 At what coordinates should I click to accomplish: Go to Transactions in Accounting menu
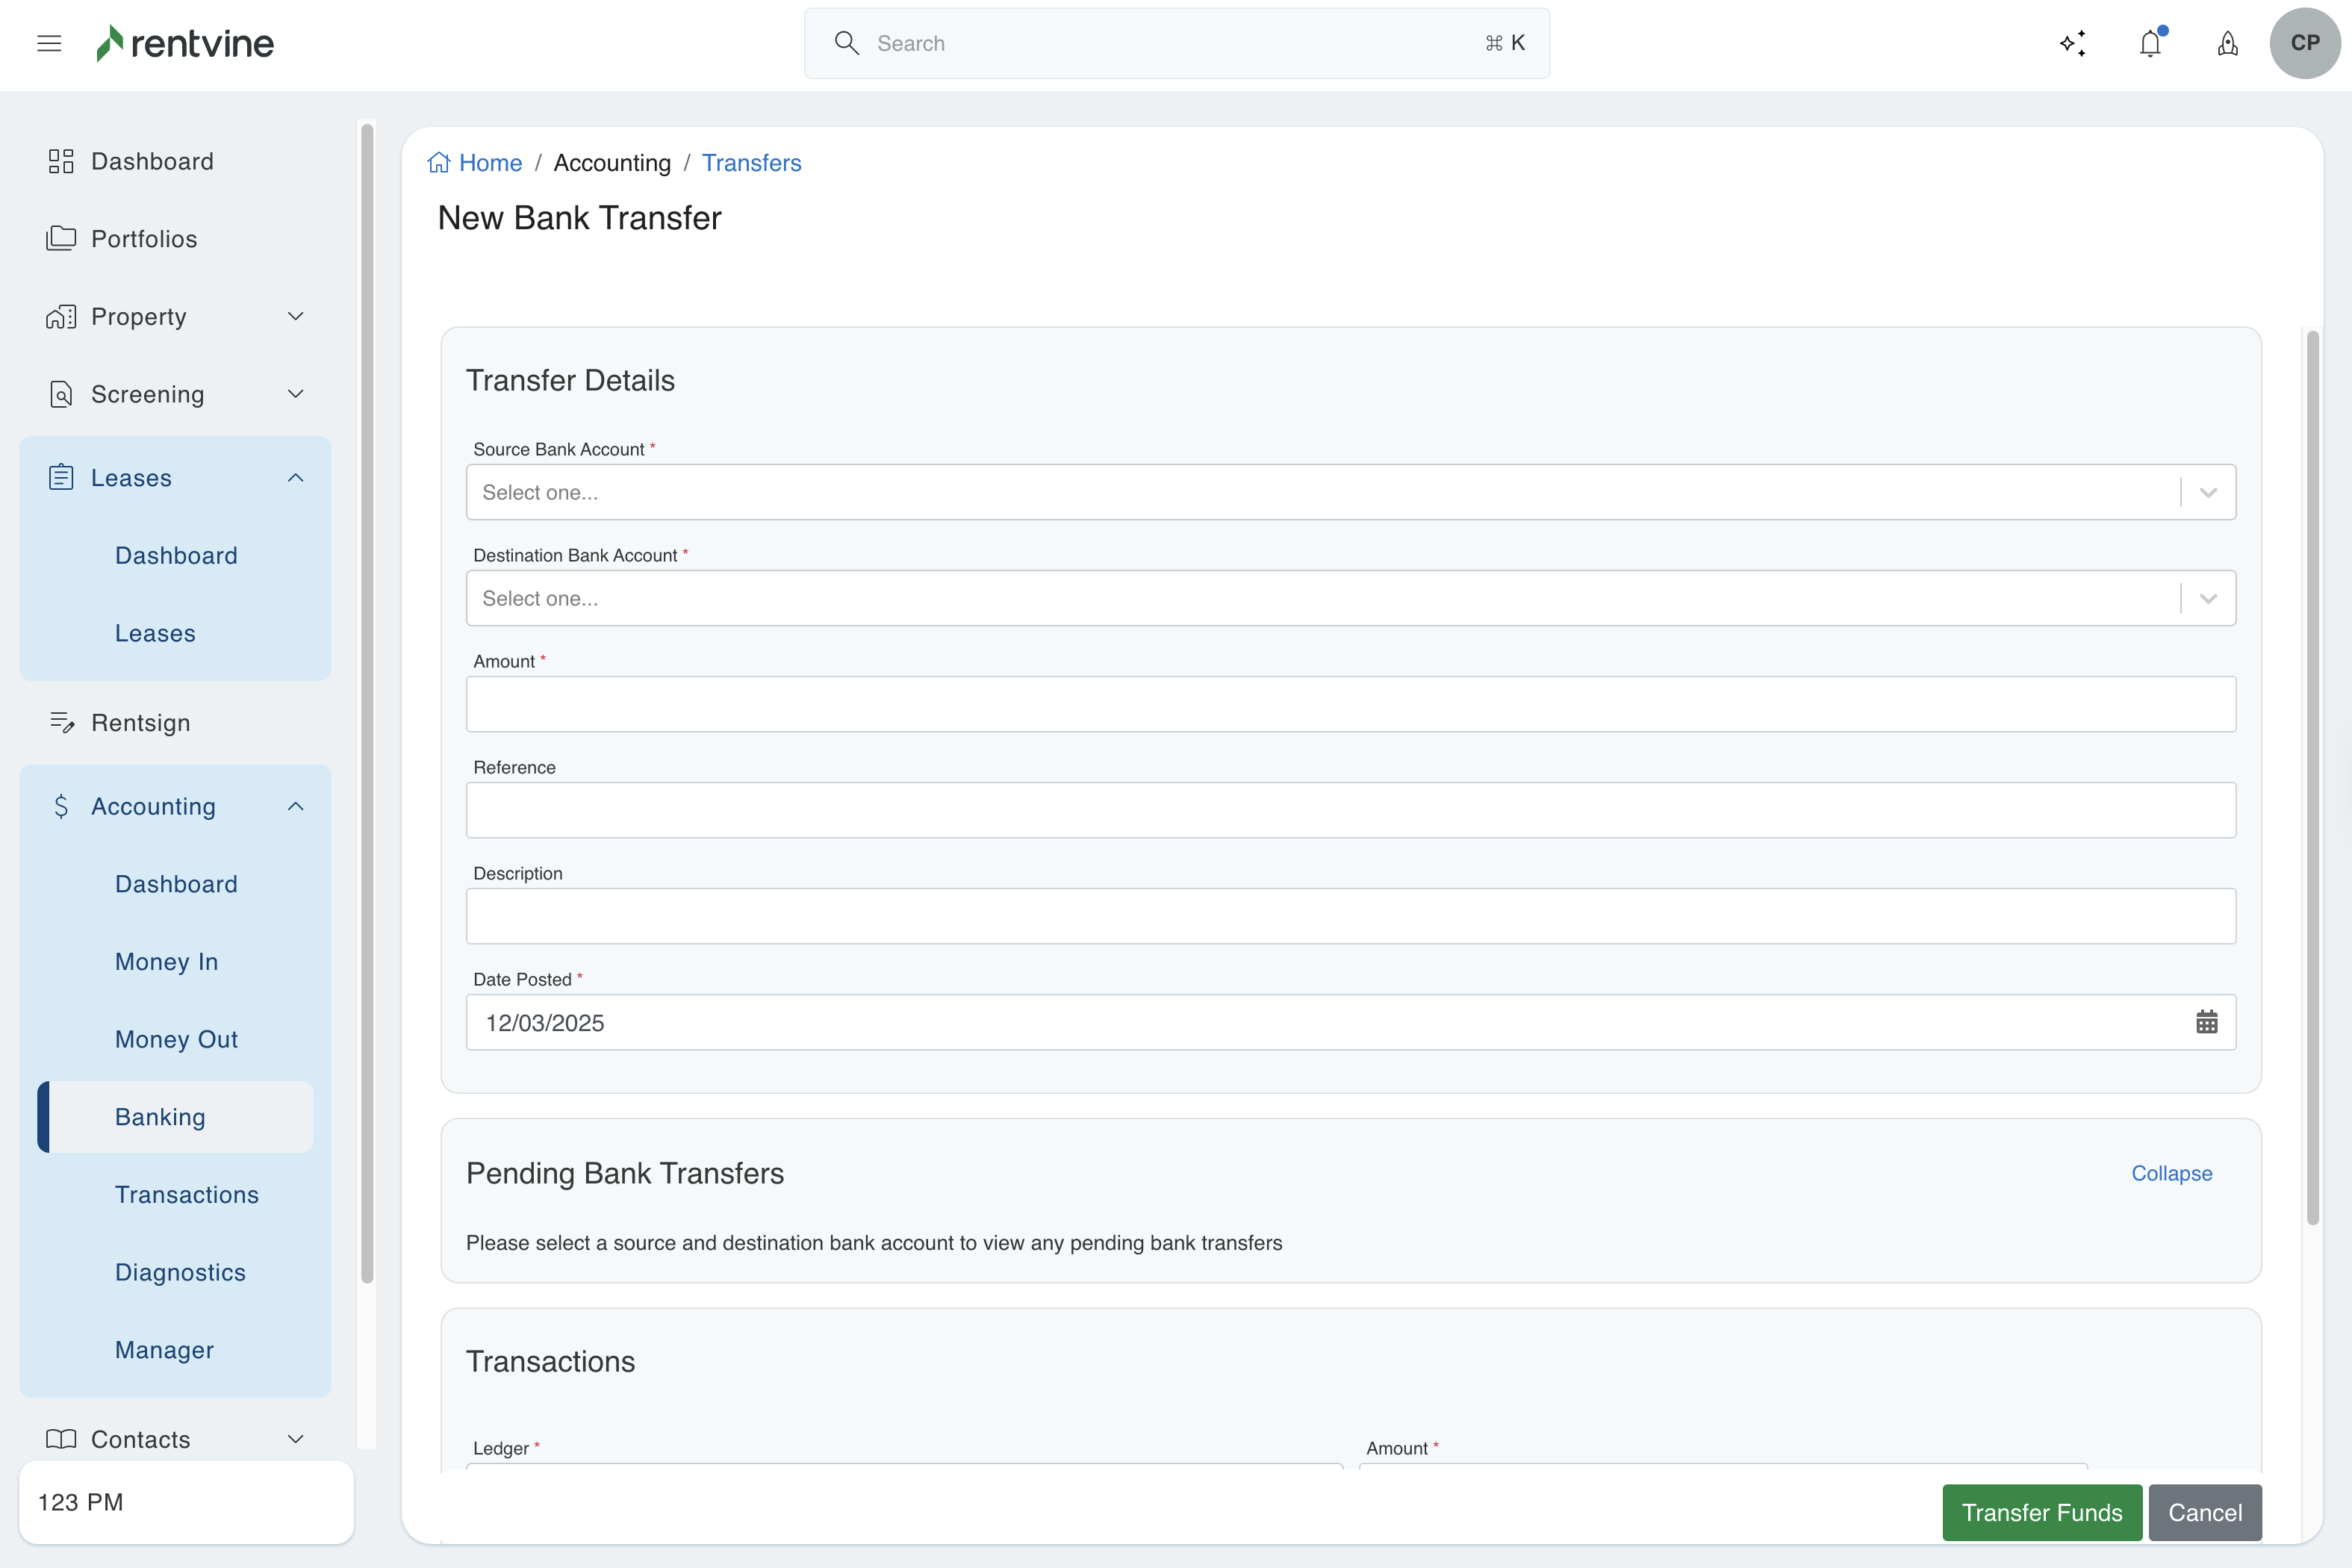click(x=186, y=1194)
